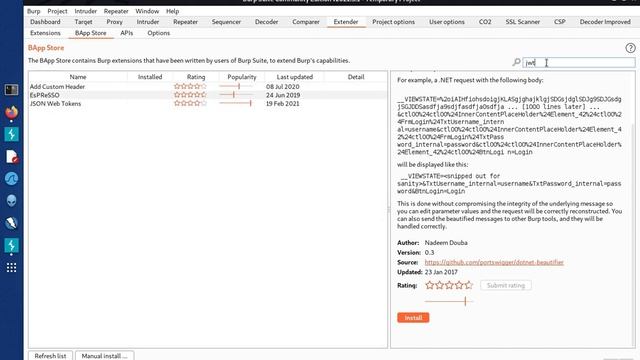Viewport: 640px width, 360px height.
Task: Rate extension using stars beside Rating label
Action: (x=449, y=285)
